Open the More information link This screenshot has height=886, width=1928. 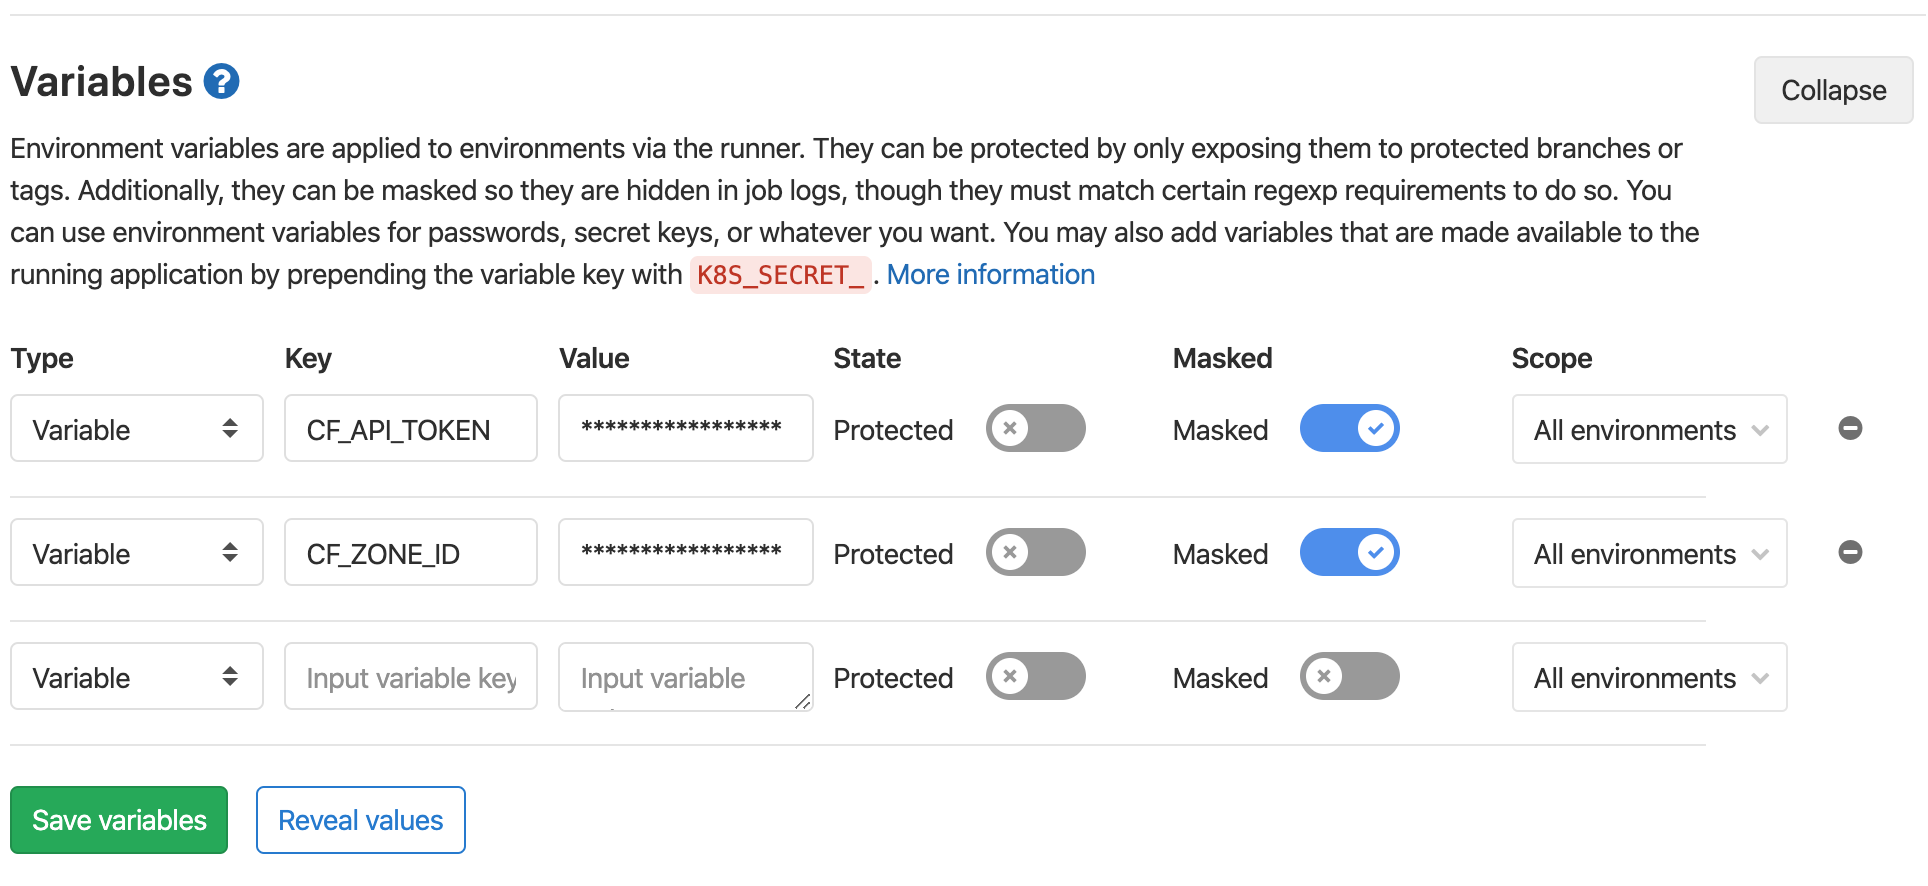click(990, 274)
